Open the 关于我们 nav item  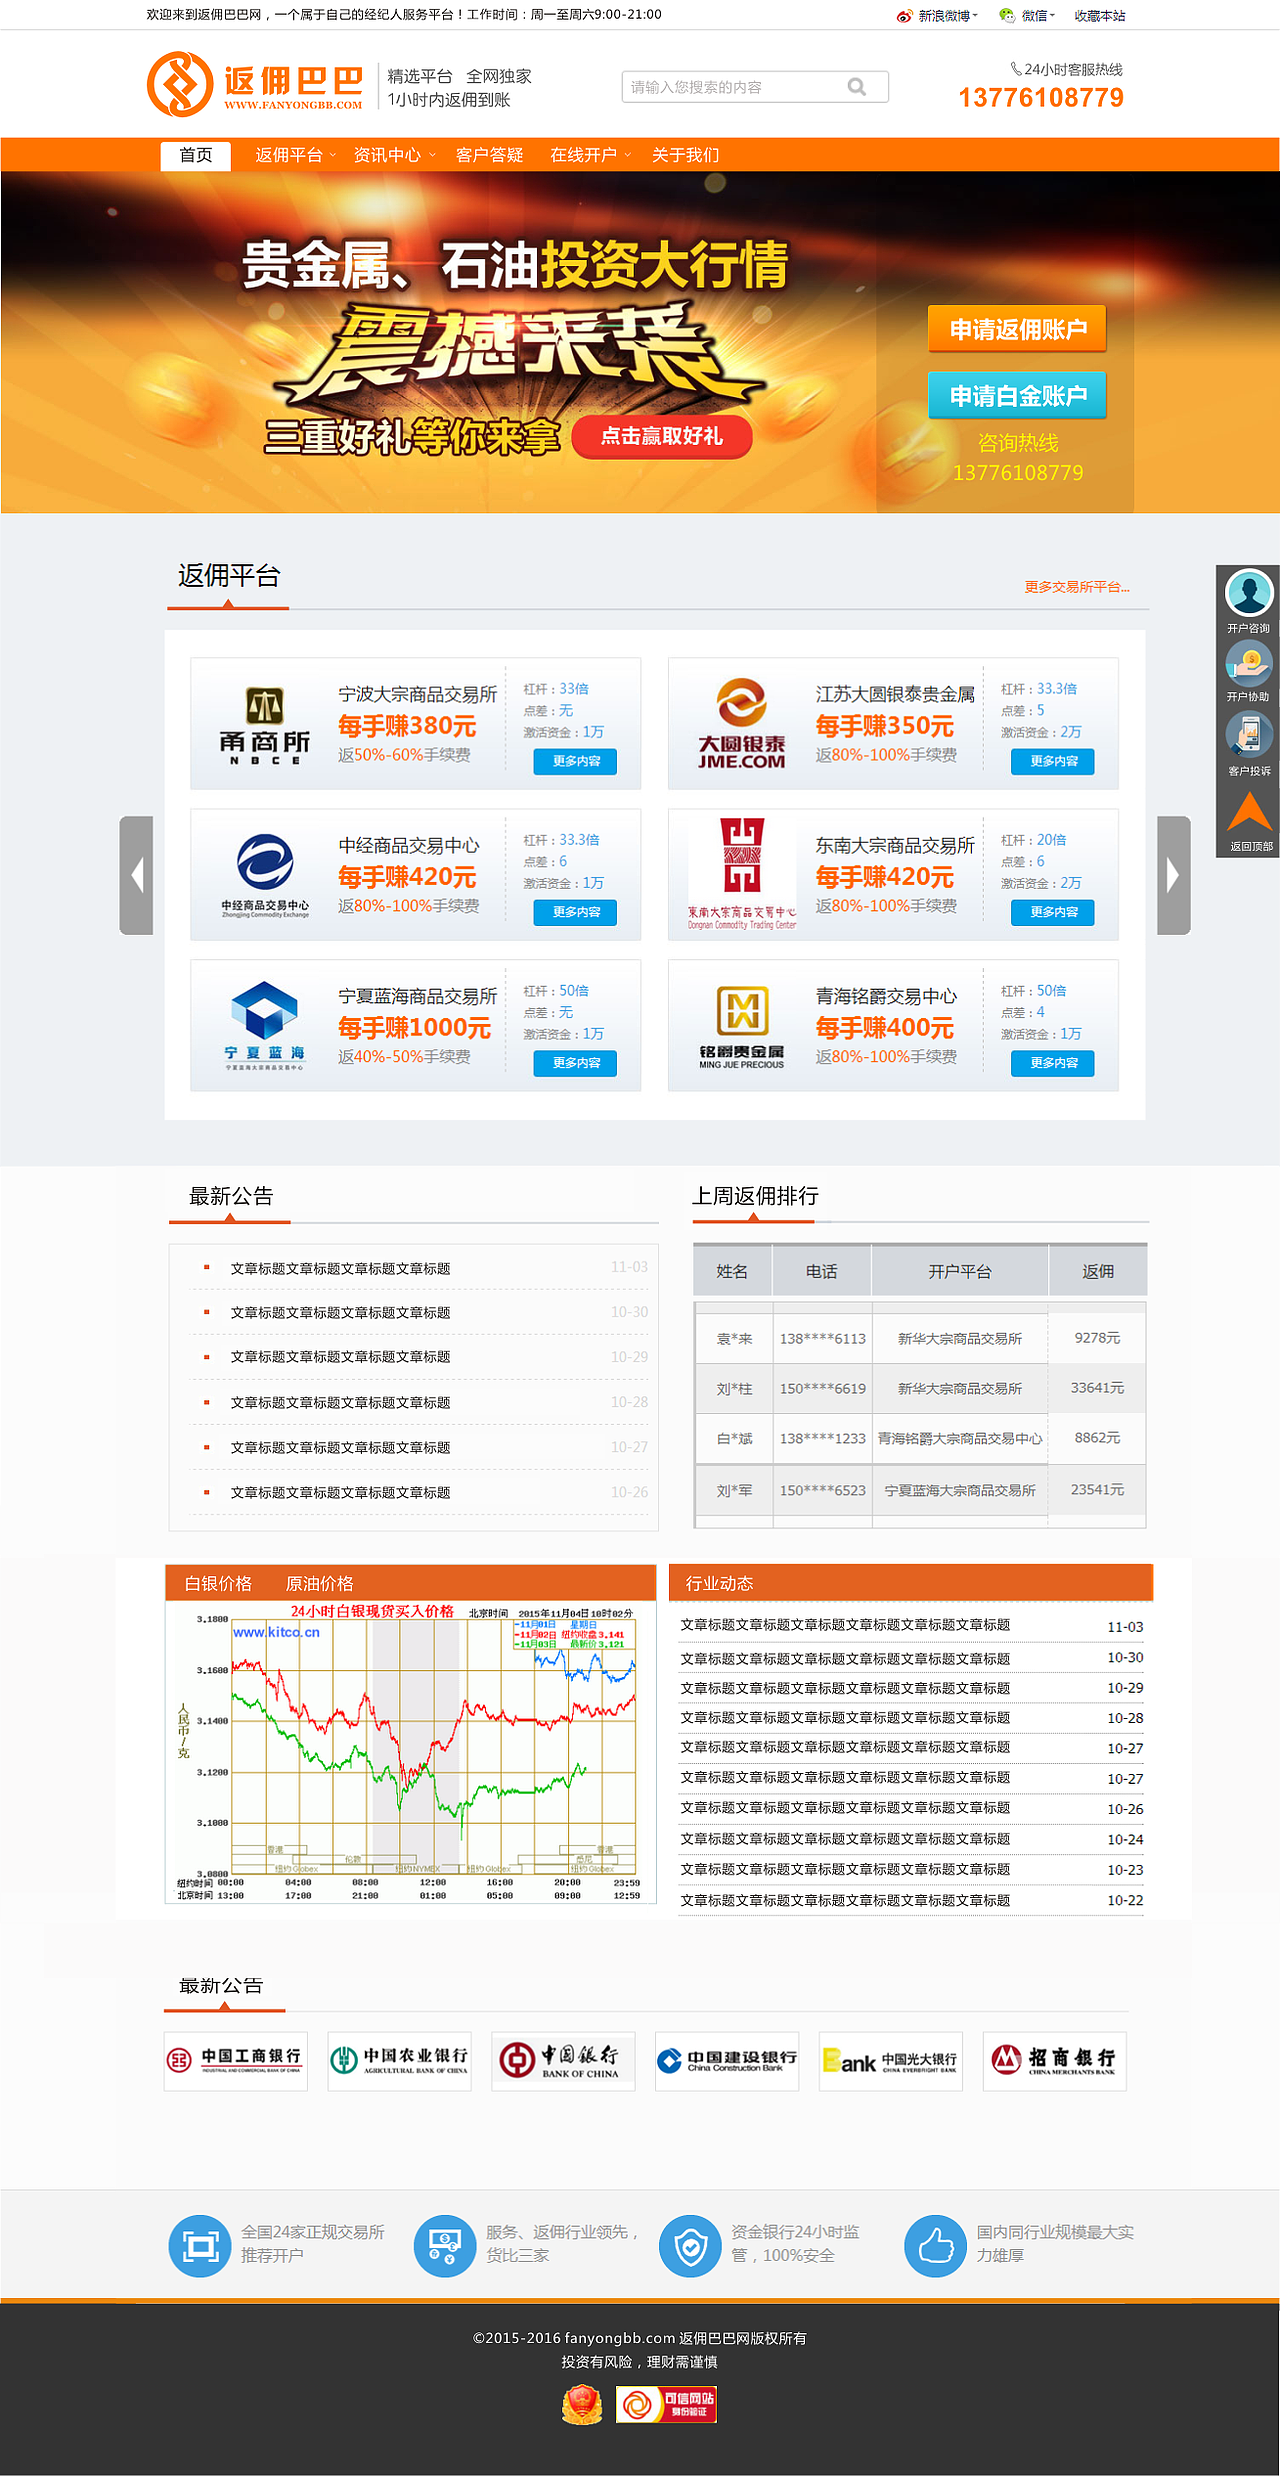[686, 155]
